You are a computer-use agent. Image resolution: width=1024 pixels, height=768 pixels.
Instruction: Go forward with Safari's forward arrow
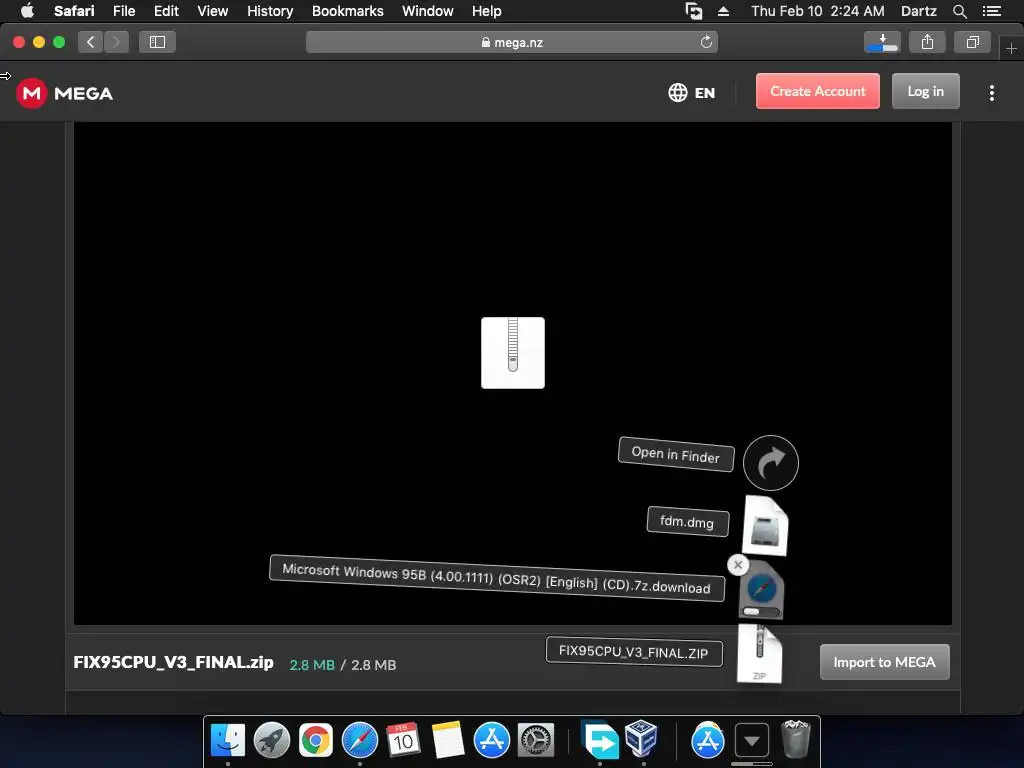coord(116,42)
